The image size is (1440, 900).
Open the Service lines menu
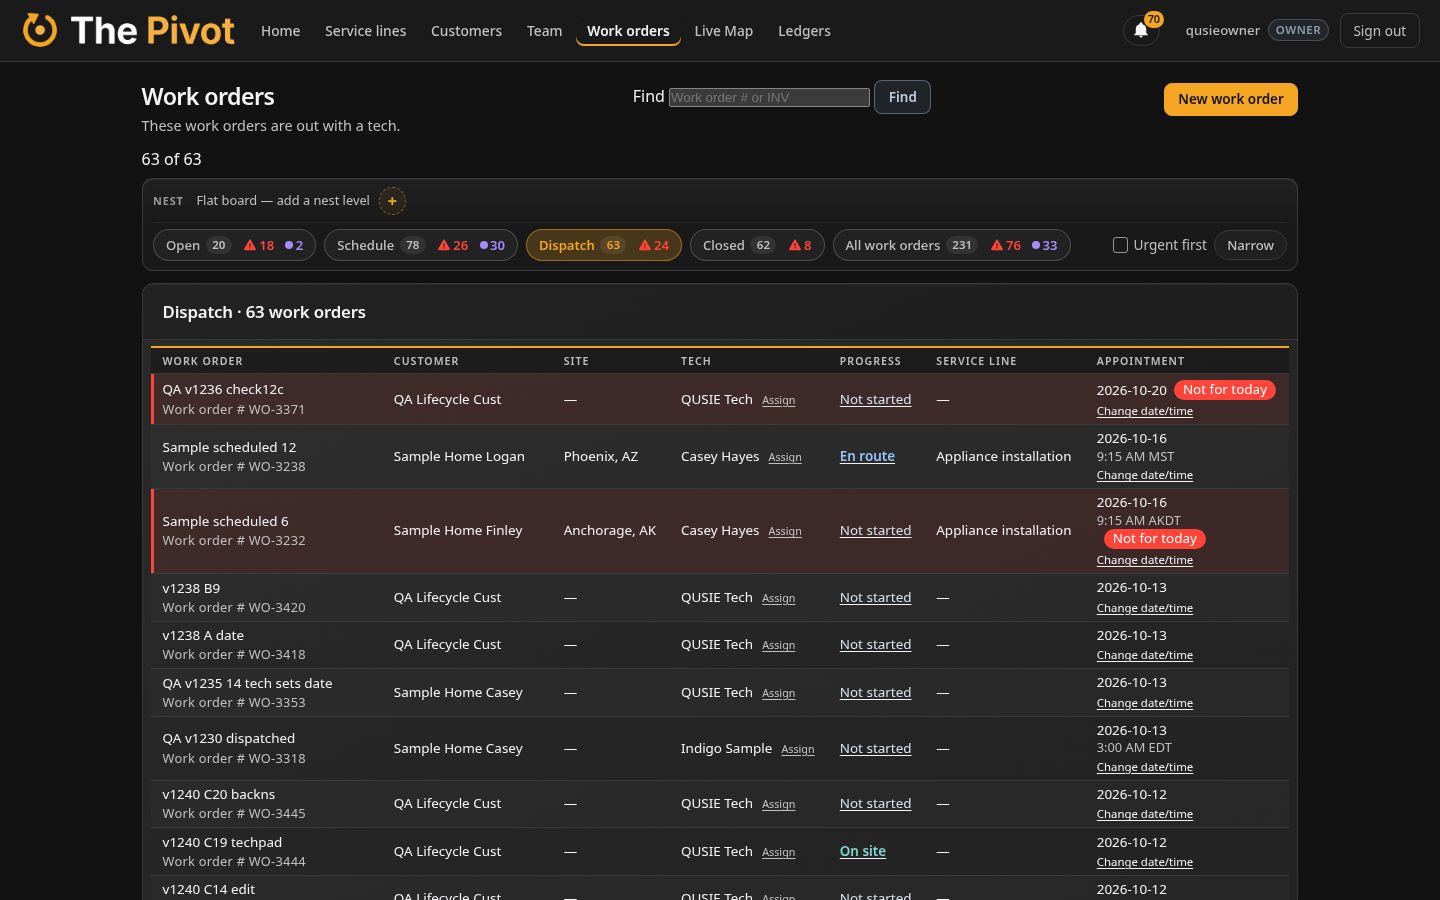(365, 31)
